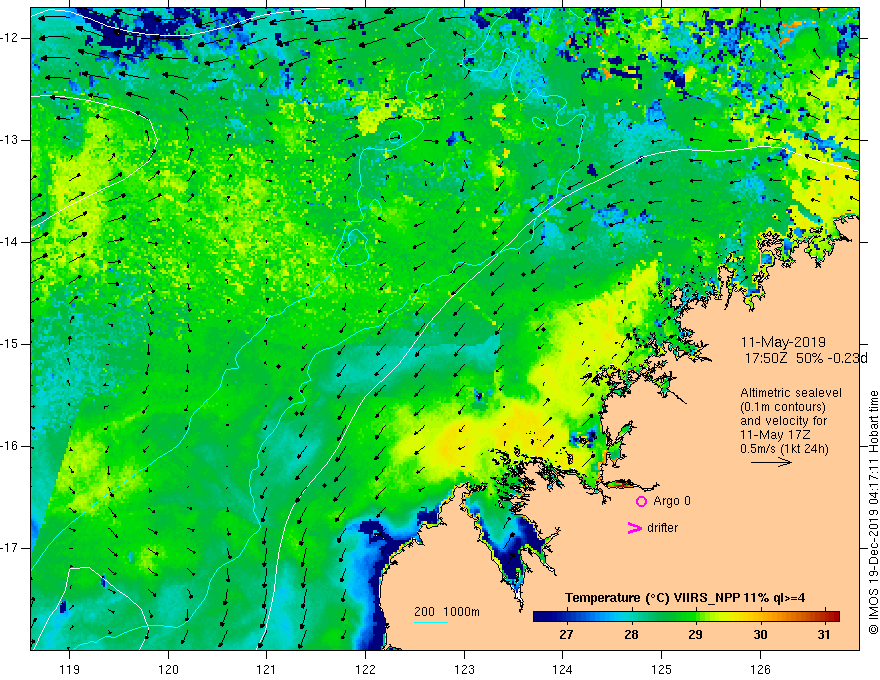Click the color bar tick label 30
Viewport: 880px width, 680px height.
point(760,635)
